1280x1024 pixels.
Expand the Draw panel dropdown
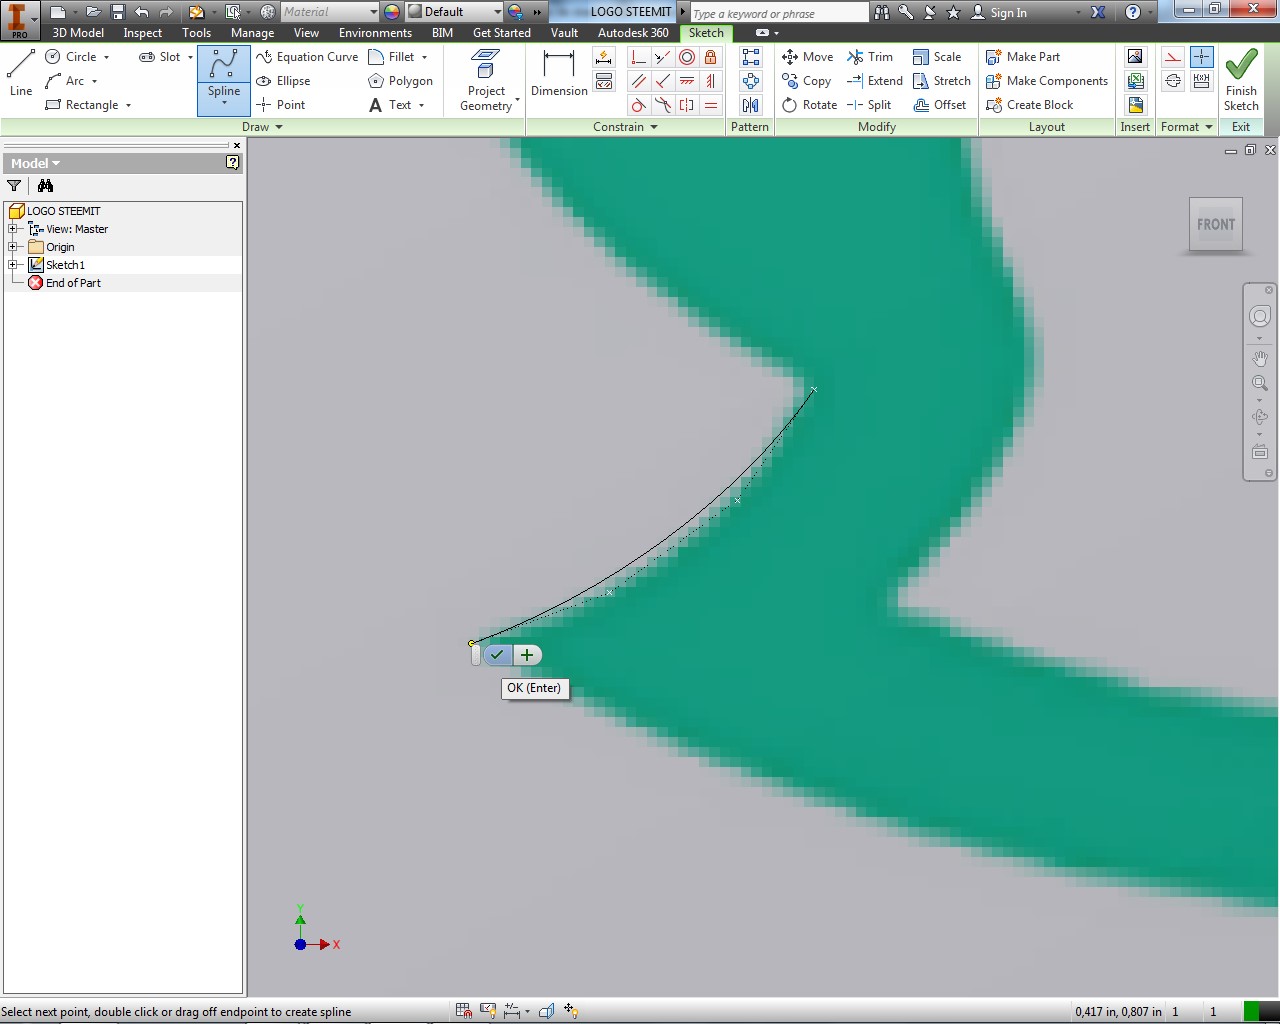point(263,127)
